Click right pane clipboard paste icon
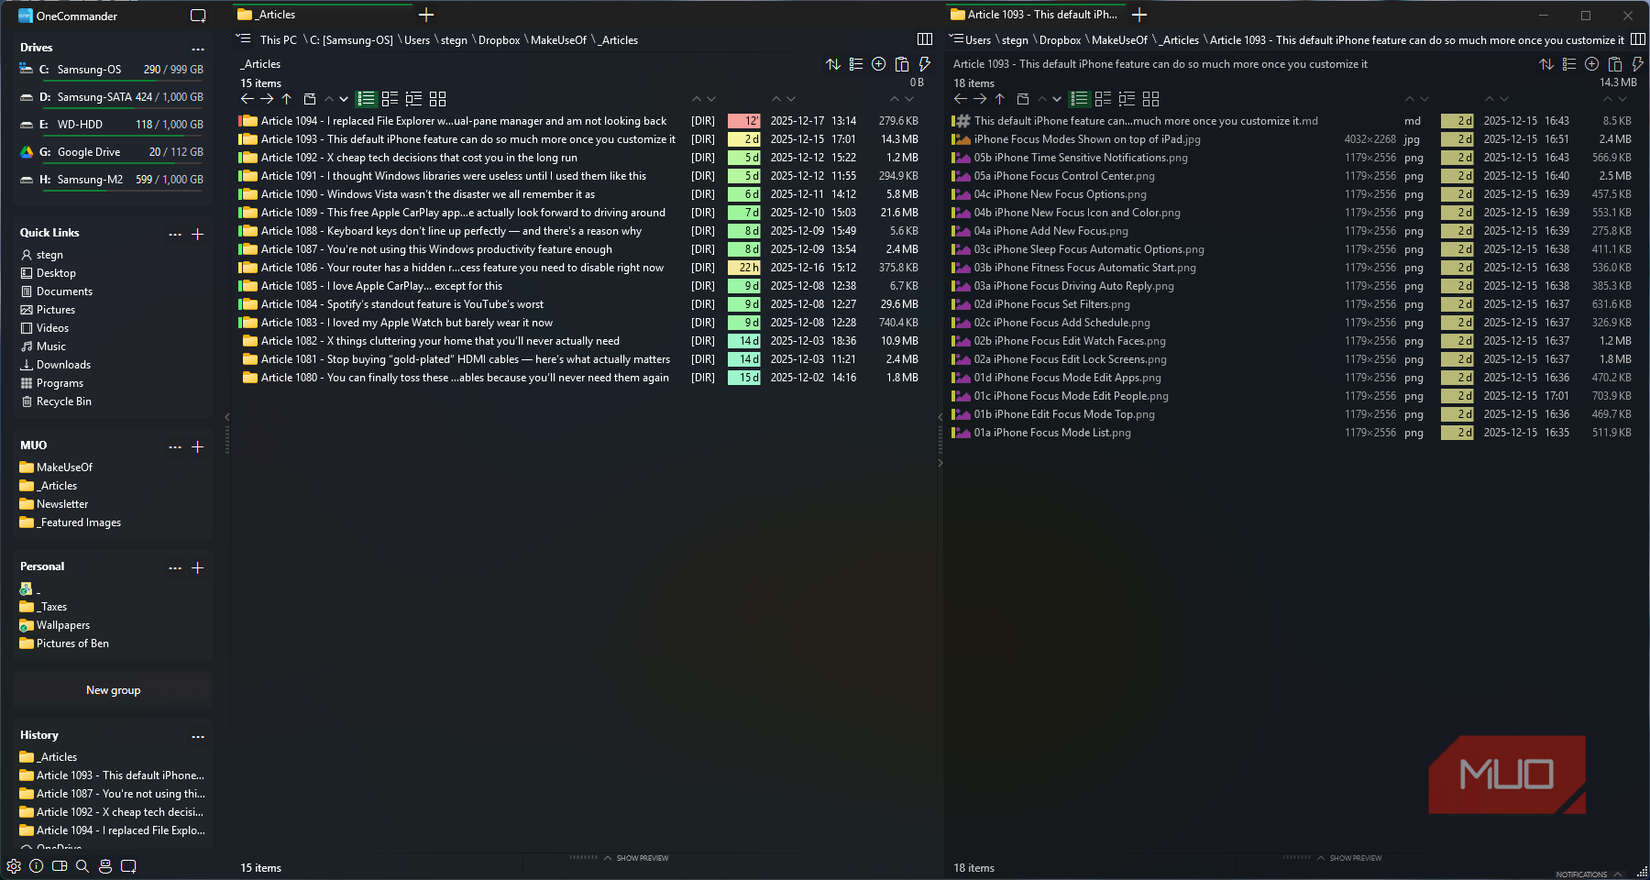This screenshot has height=880, width=1650. coord(1614,64)
